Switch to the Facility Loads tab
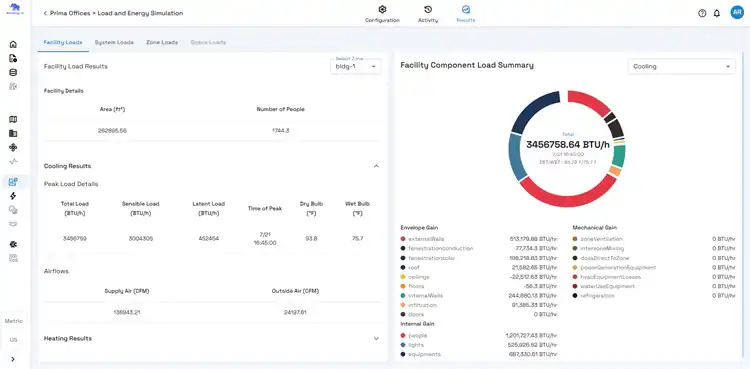Viewport: 750px width, 369px height. click(x=63, y=43)
